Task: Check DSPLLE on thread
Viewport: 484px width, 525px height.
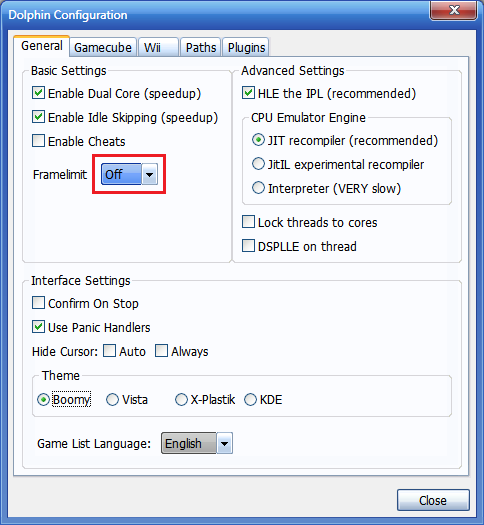Action: (x=248, y=245)
